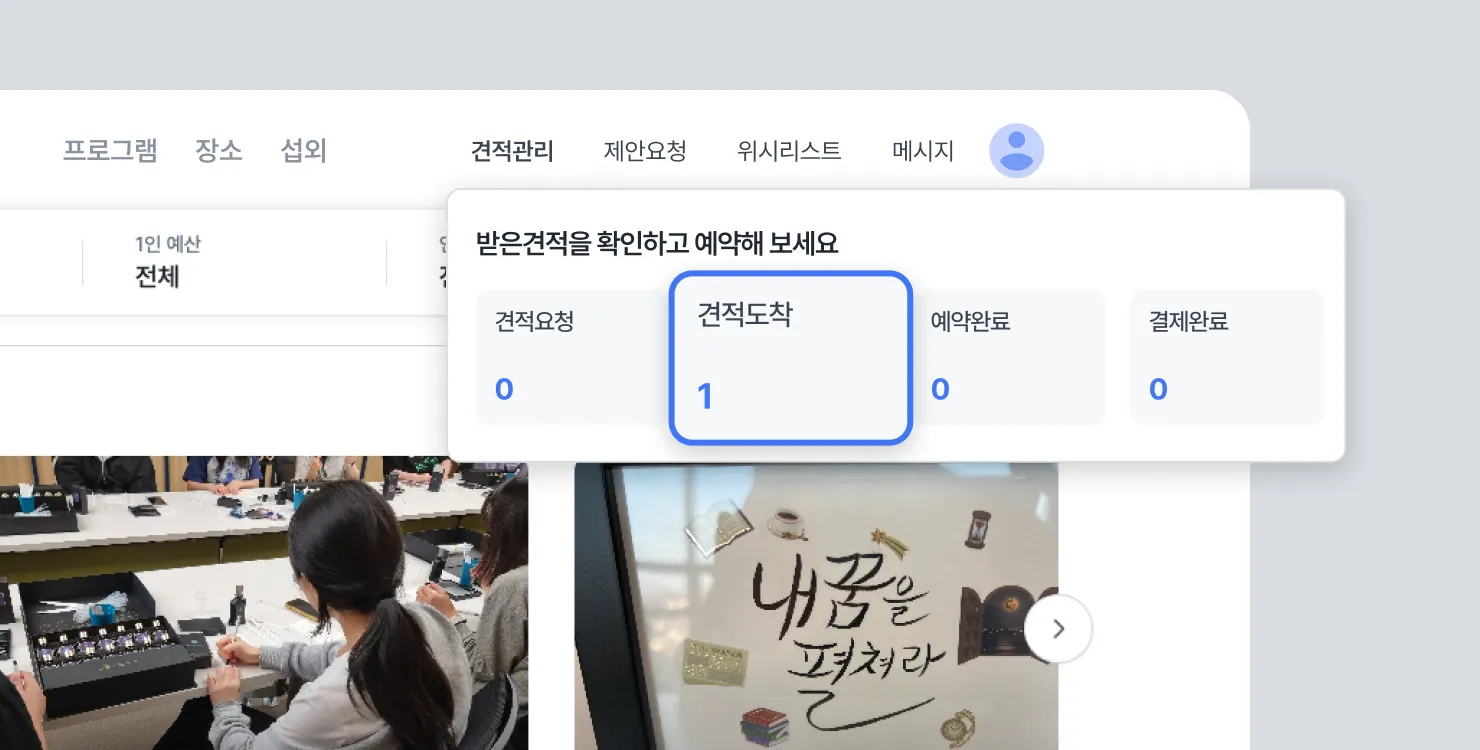Open the 견적관리 menu

(x=512, y=151)
